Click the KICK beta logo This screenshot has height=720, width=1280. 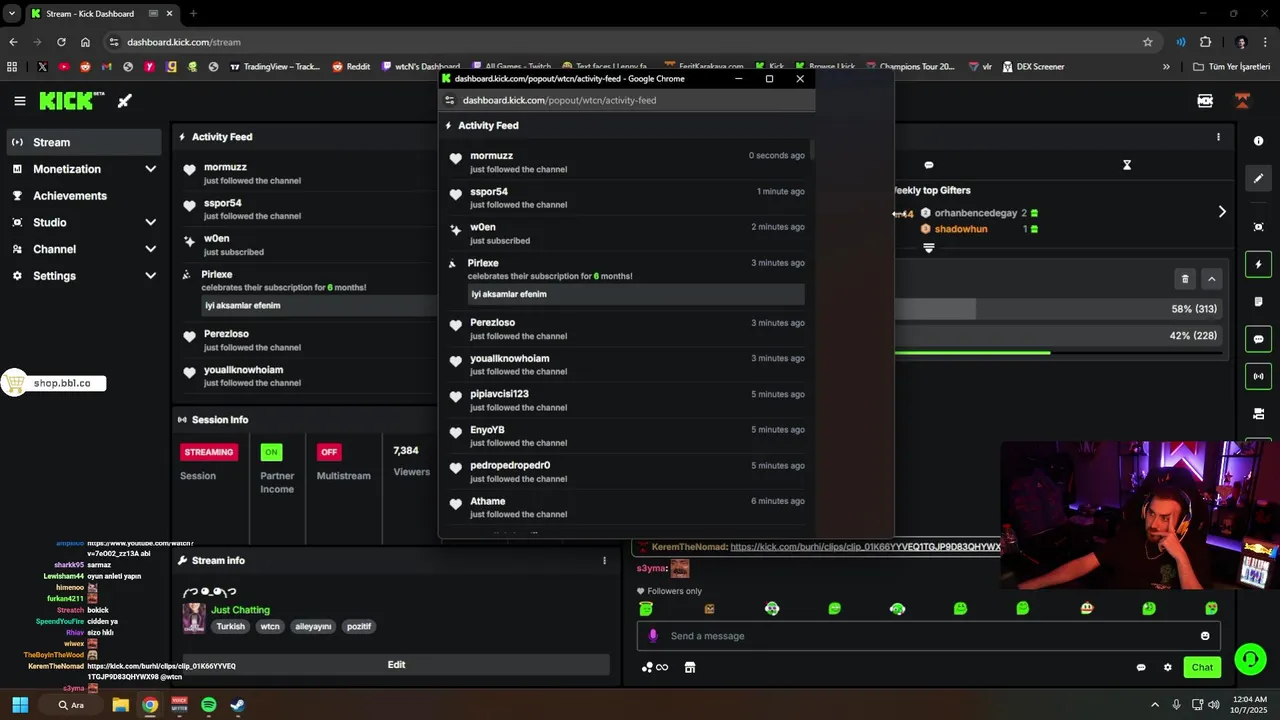pyautogui.click(x=72, y=101)
